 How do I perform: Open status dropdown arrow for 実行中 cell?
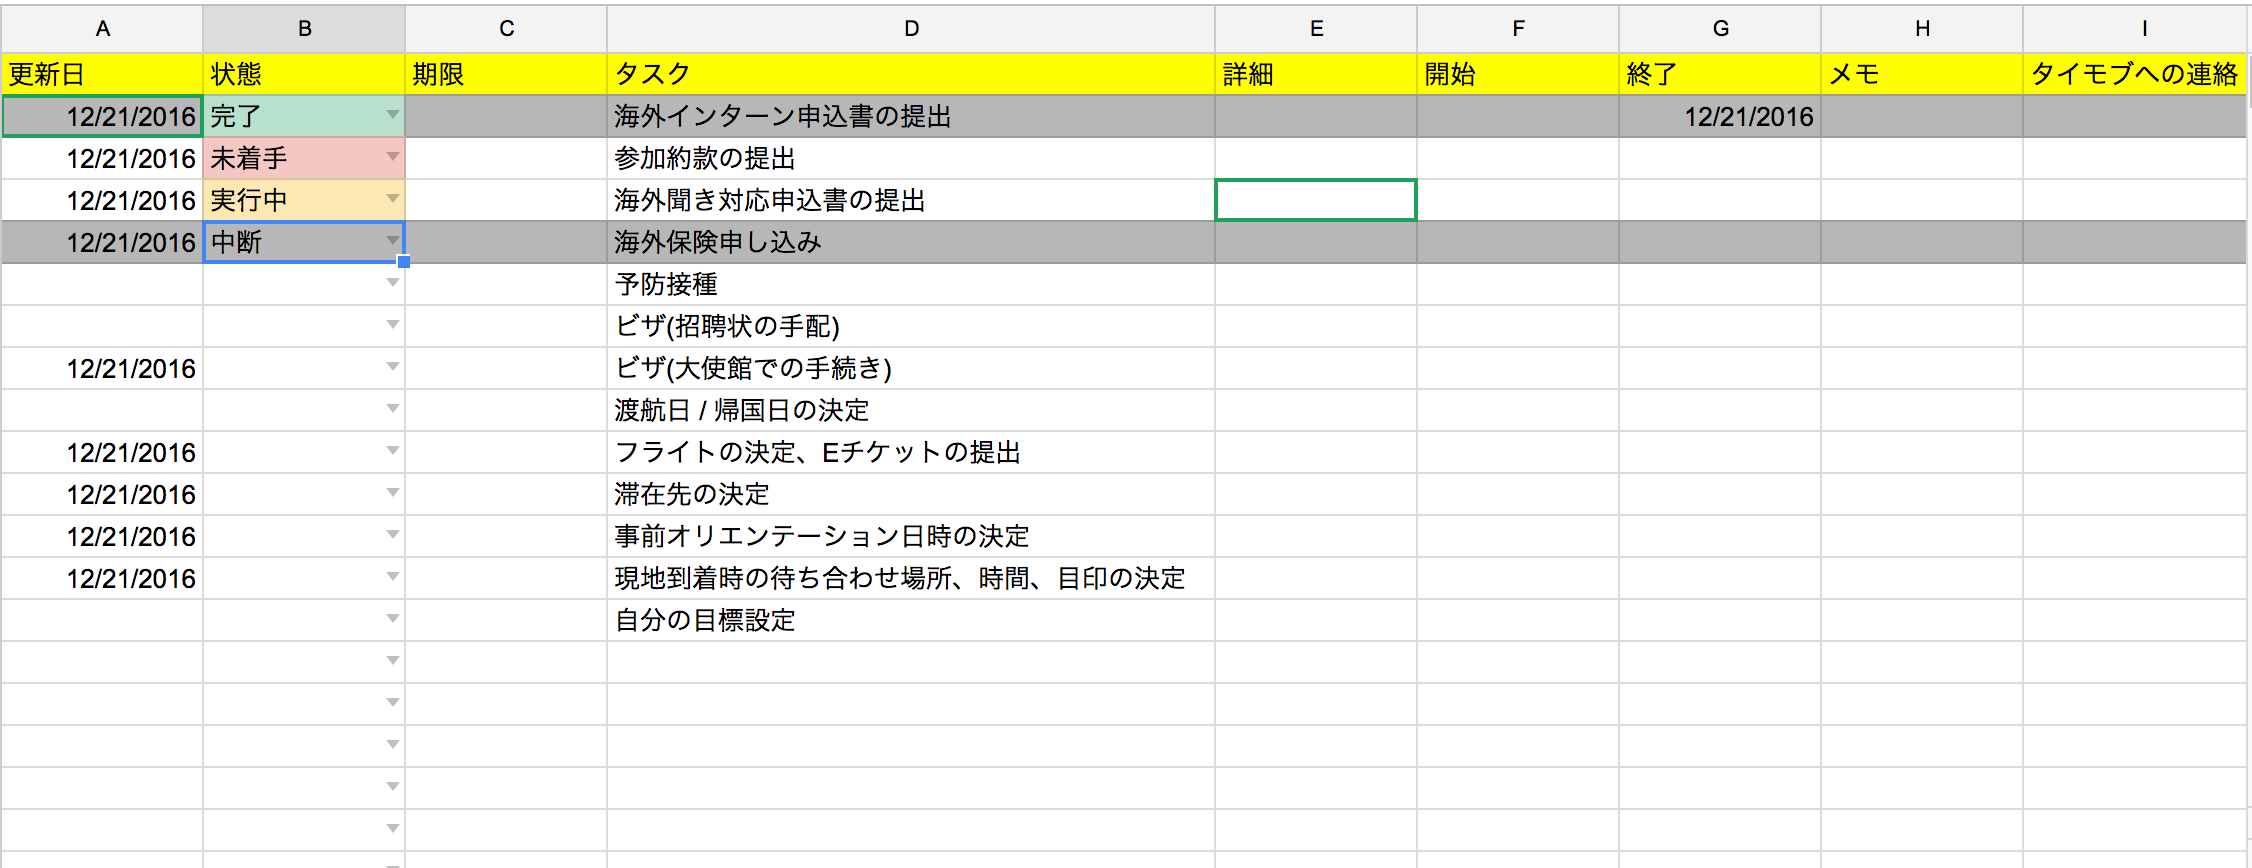pos(393,199)
